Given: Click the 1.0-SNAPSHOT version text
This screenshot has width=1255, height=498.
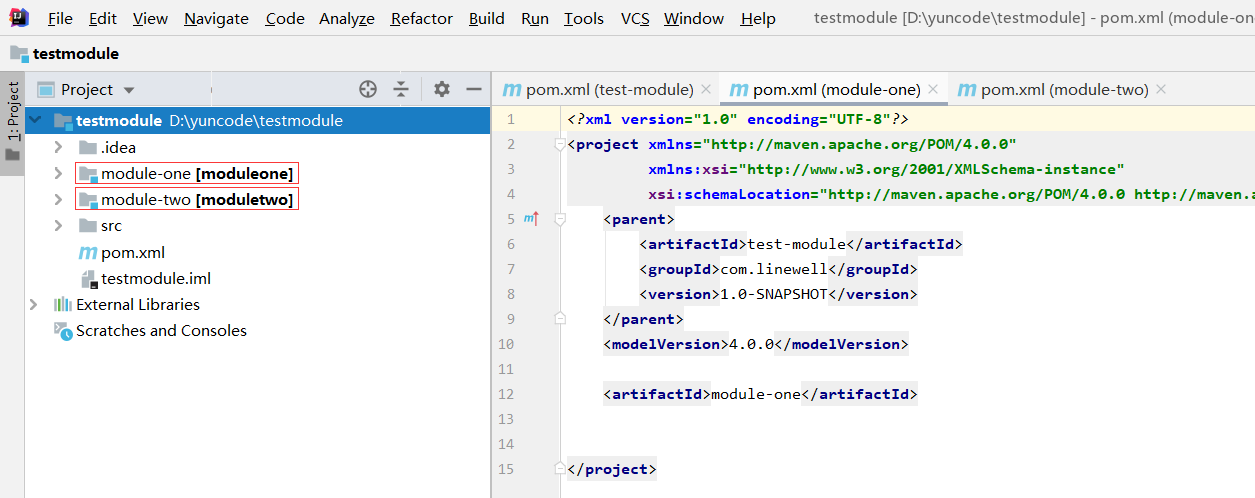Looking at the screenshot, I should [775, 294].
